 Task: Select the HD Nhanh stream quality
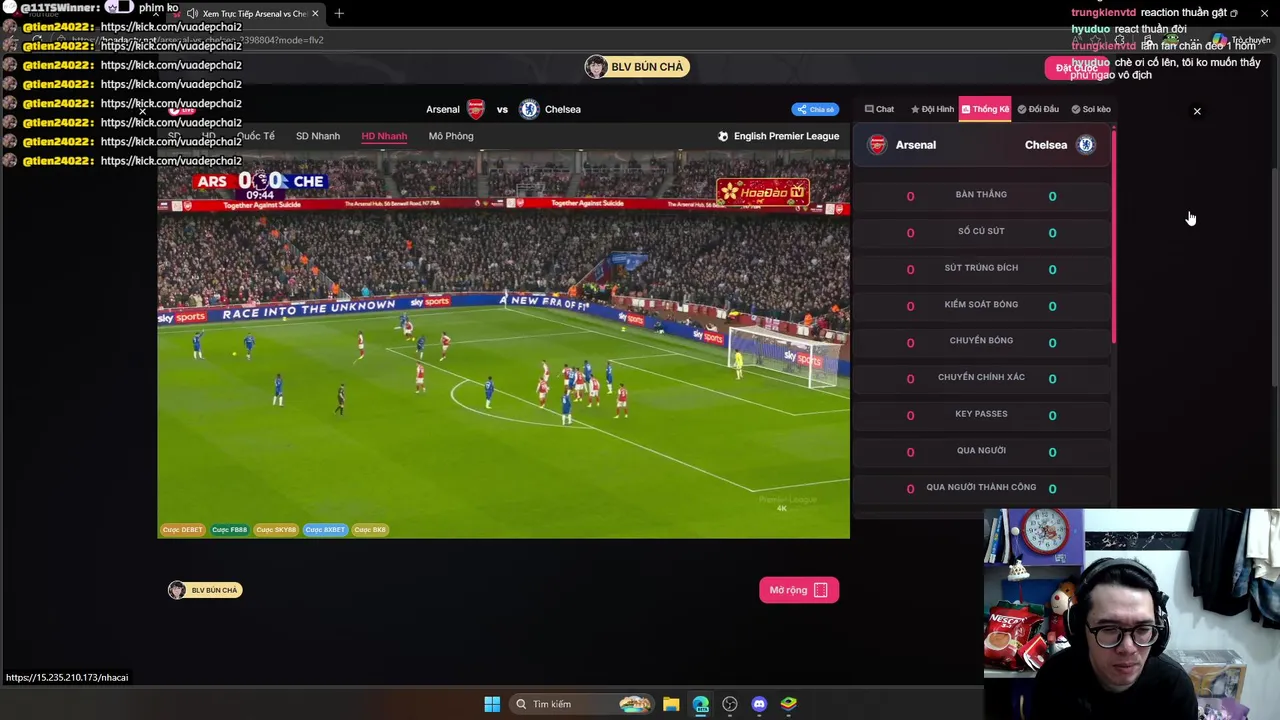[384, 136]
